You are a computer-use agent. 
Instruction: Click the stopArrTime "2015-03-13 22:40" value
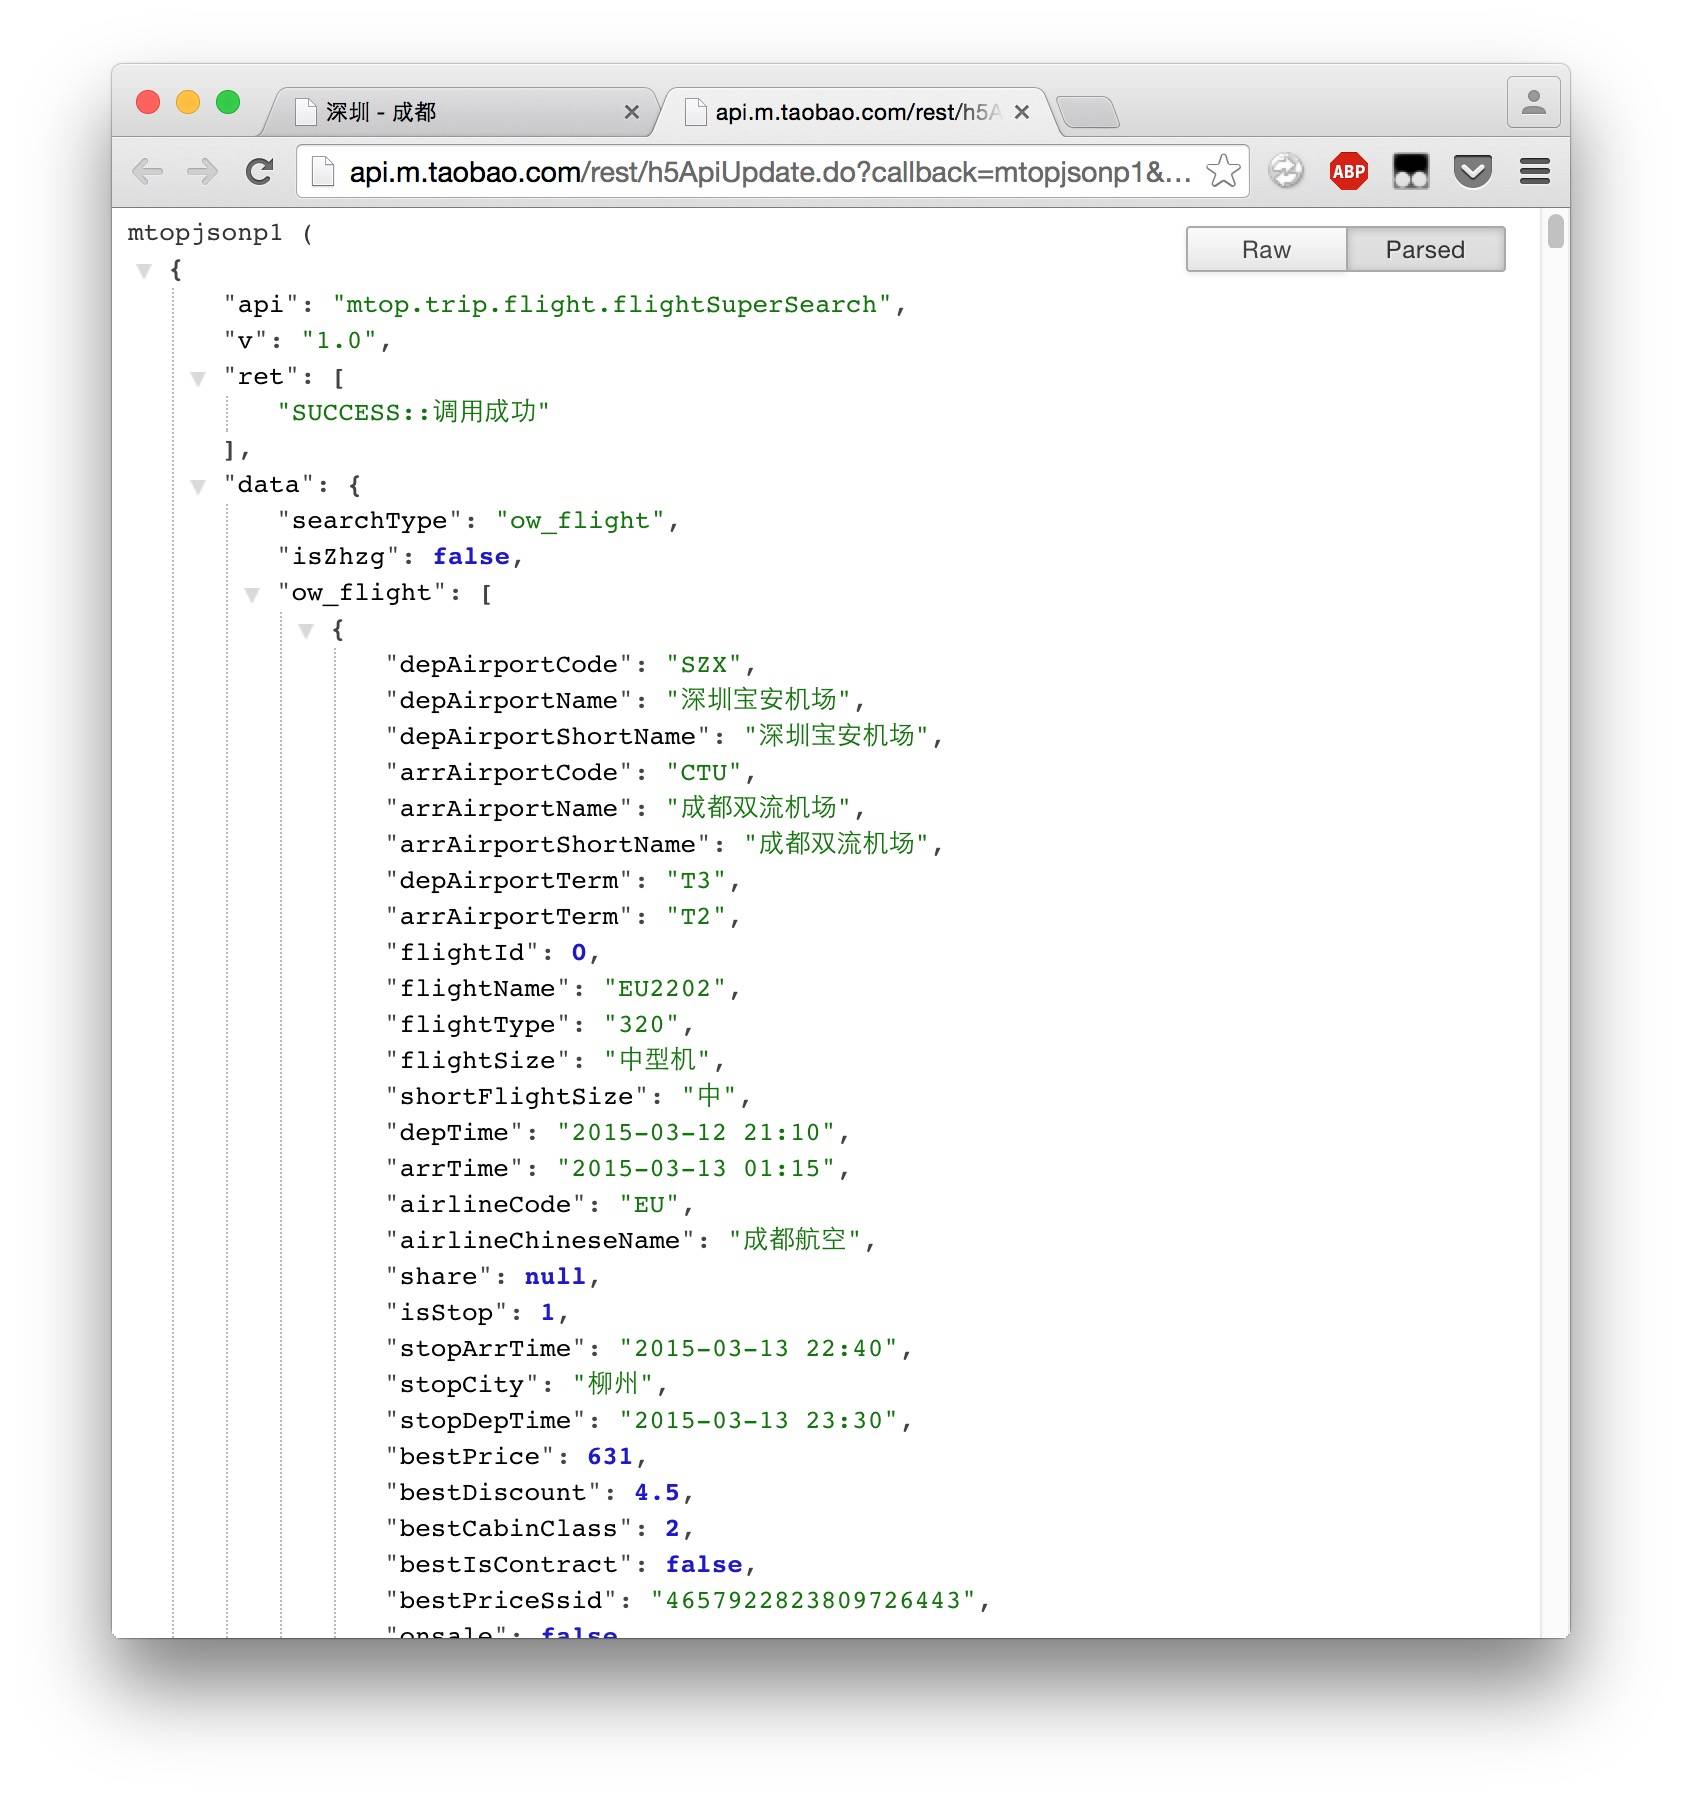759,1349
